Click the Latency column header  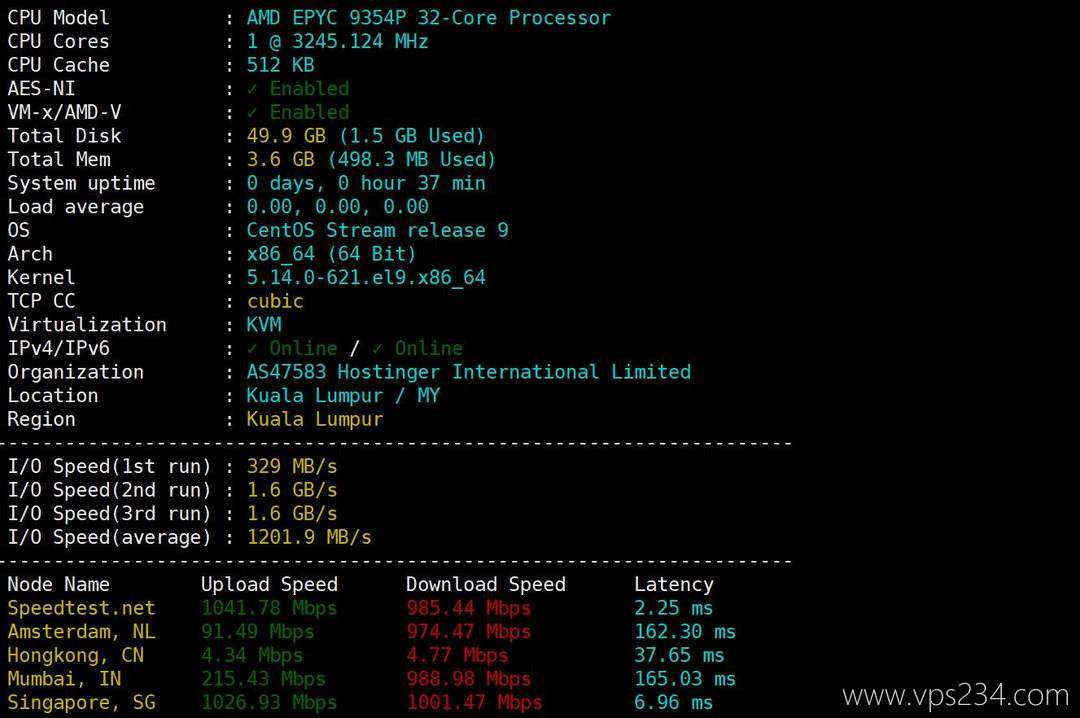pos(674,585)
